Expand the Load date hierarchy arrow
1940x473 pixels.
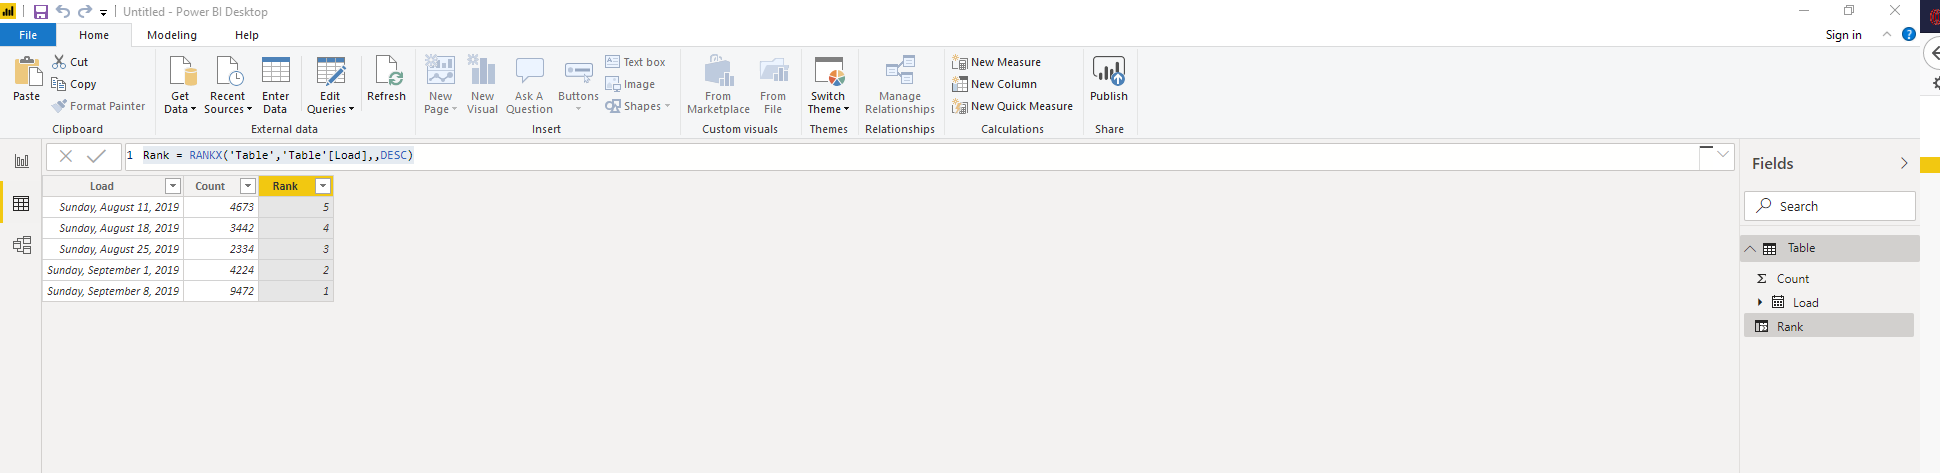pos(1760,302)
